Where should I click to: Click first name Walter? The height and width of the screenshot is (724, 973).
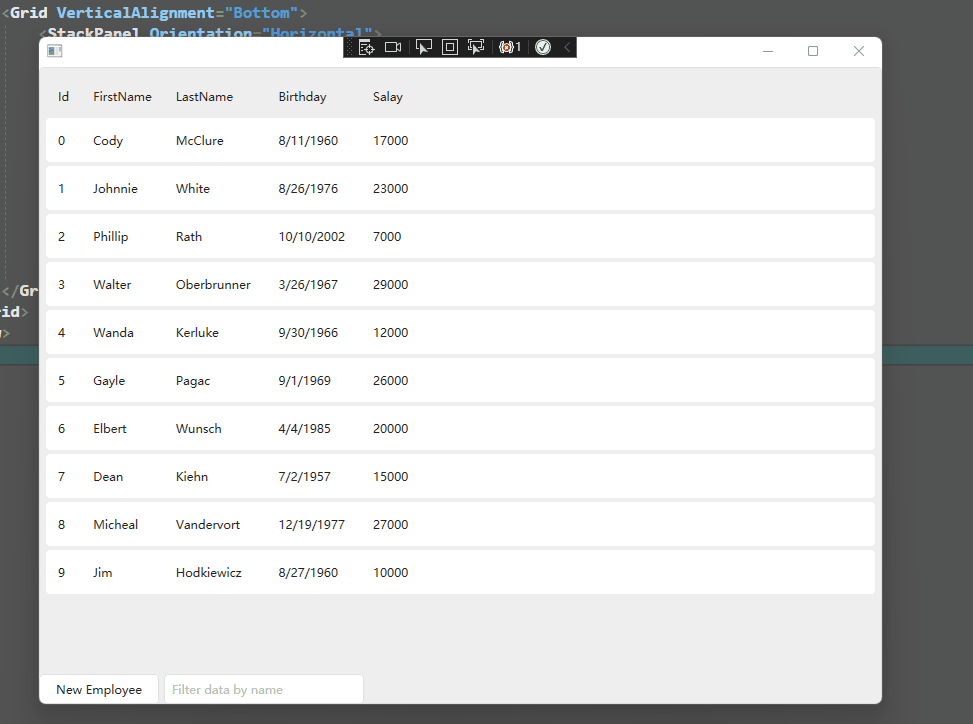pos(112,285)
